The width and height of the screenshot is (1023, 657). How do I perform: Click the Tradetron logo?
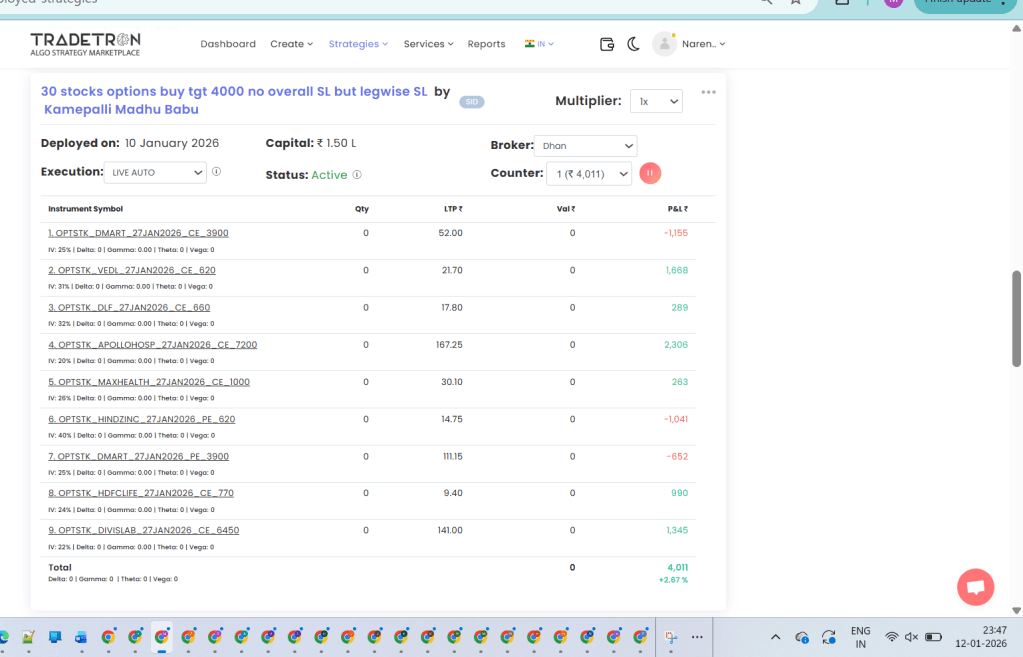pyautogui.click(x=84, y=44)
